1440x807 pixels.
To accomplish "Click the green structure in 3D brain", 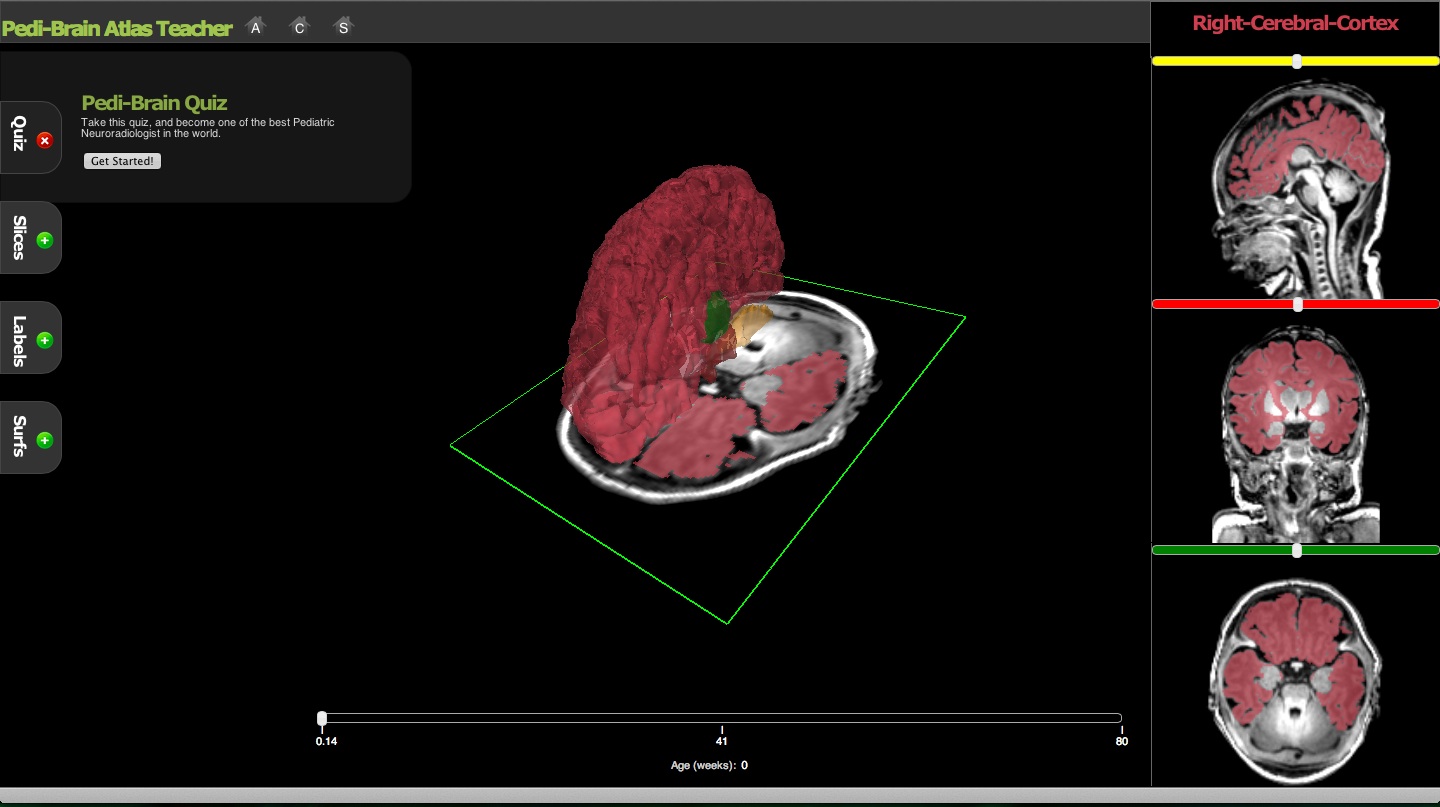I will (x=716, y=318).
